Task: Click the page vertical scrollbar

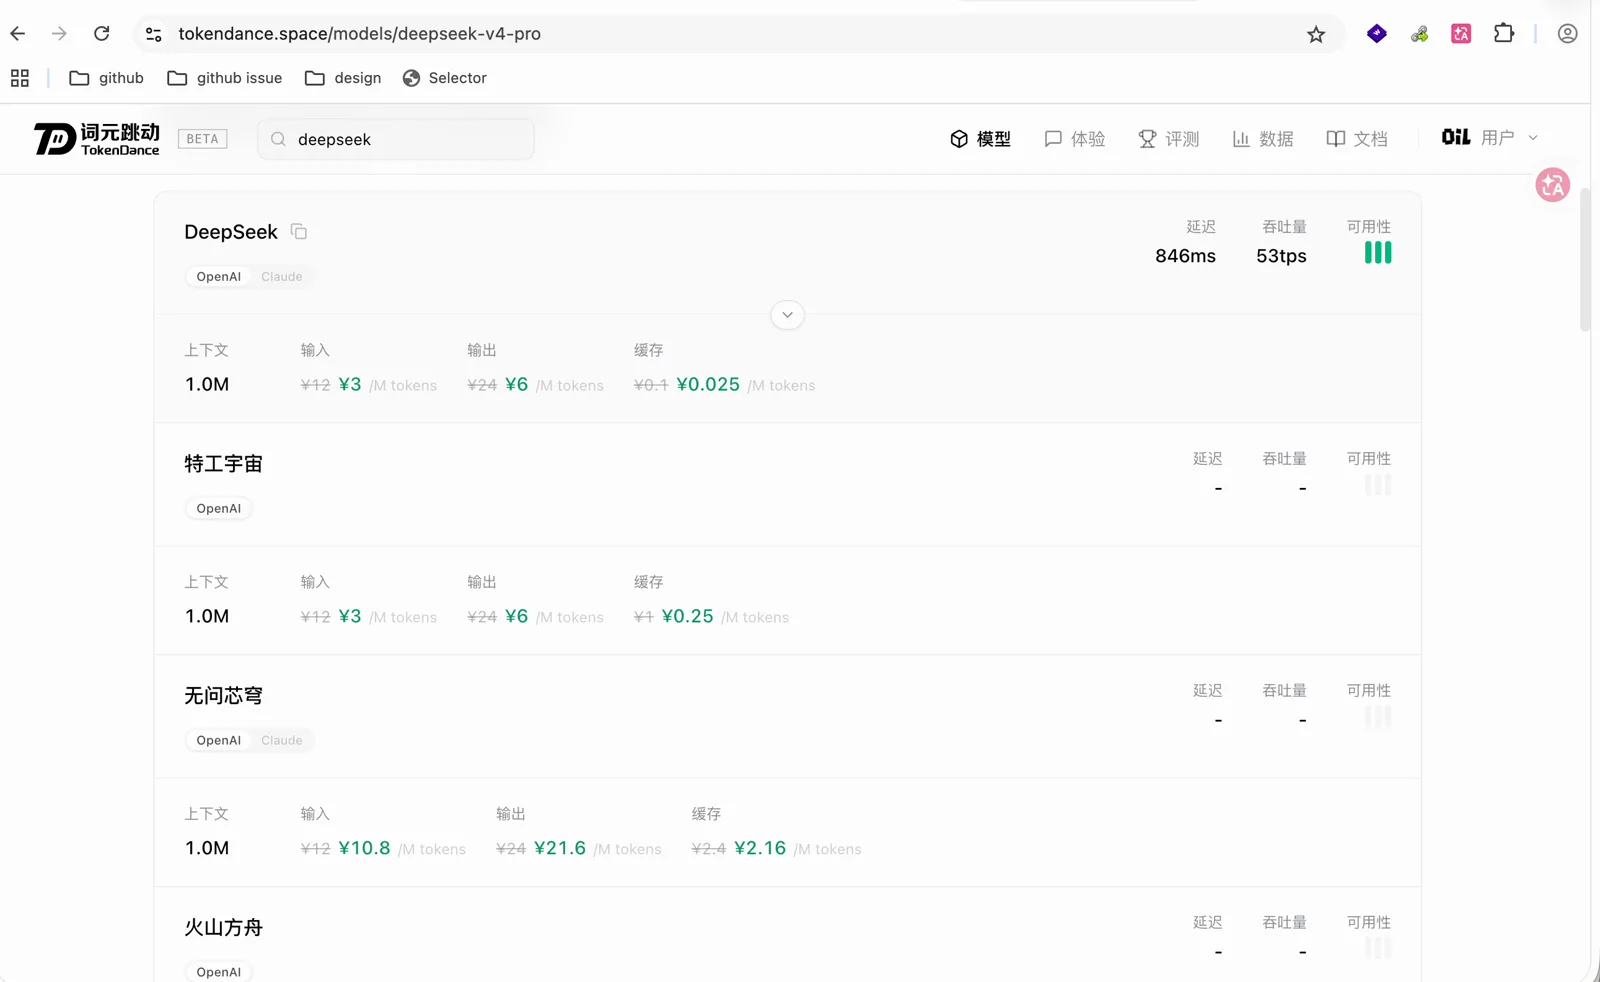Action: [1585, 260]
